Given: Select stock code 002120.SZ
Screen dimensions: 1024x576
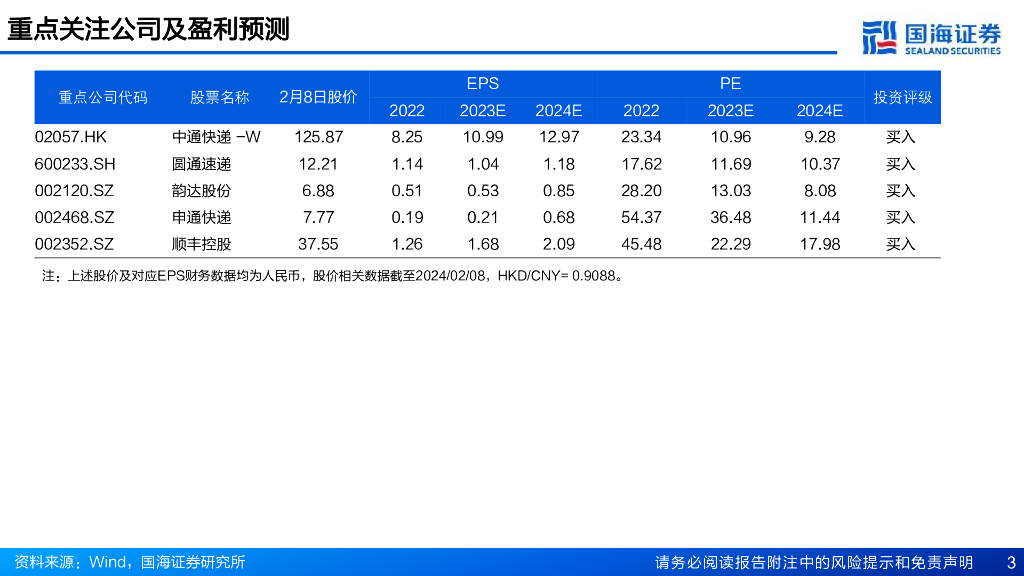Looking at the screenshot, I should click(74, 191).
